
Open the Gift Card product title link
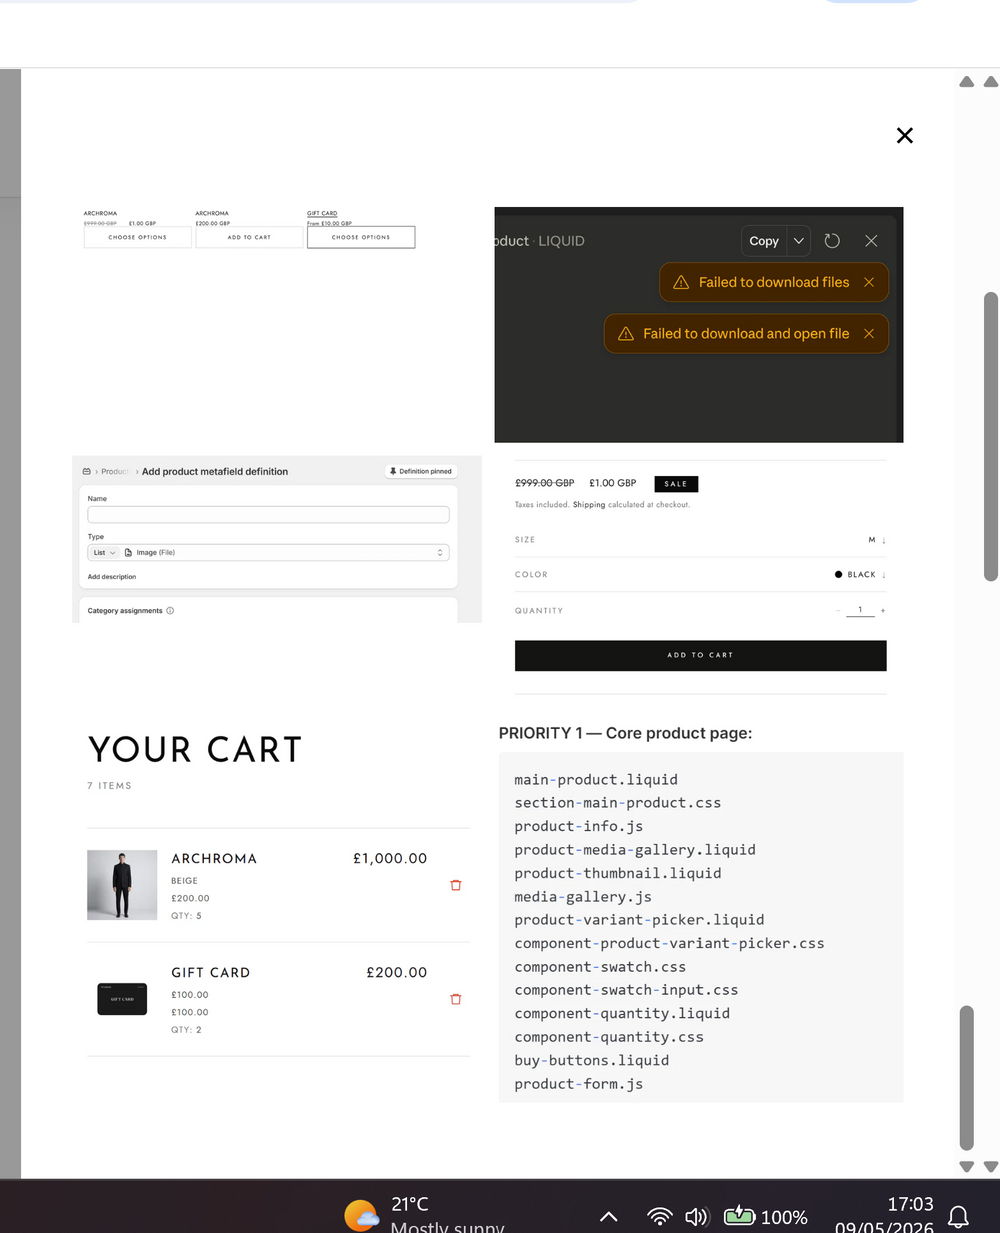(322, 213)
